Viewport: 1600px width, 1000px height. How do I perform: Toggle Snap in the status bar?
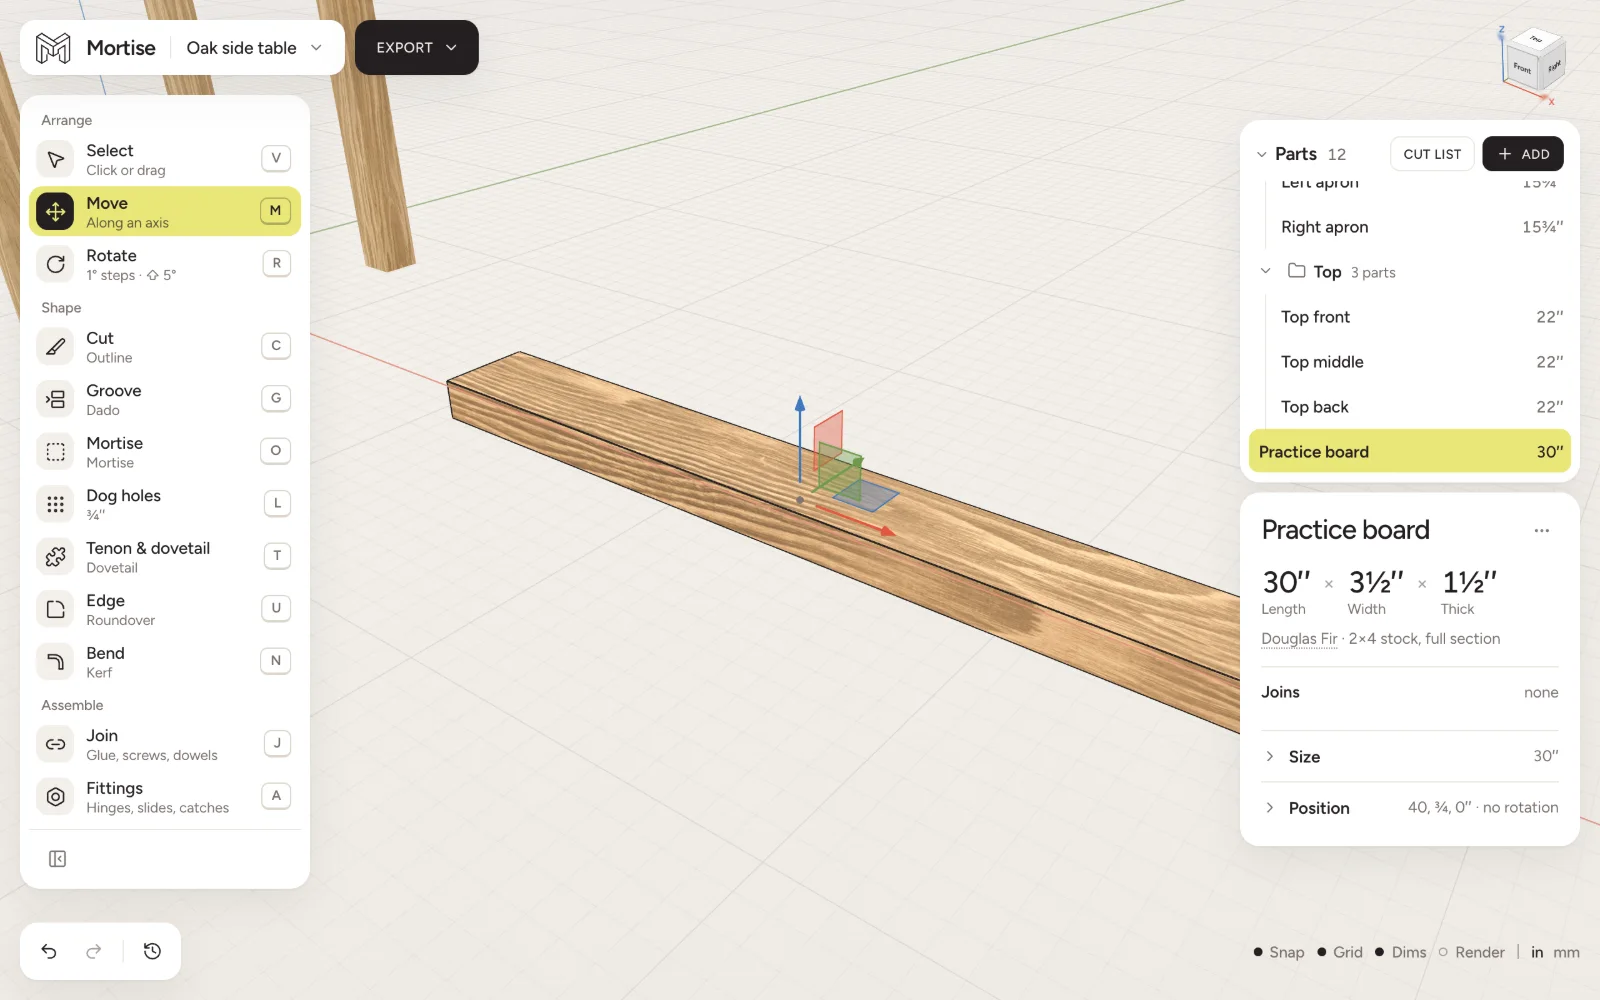click(1279, 952)
